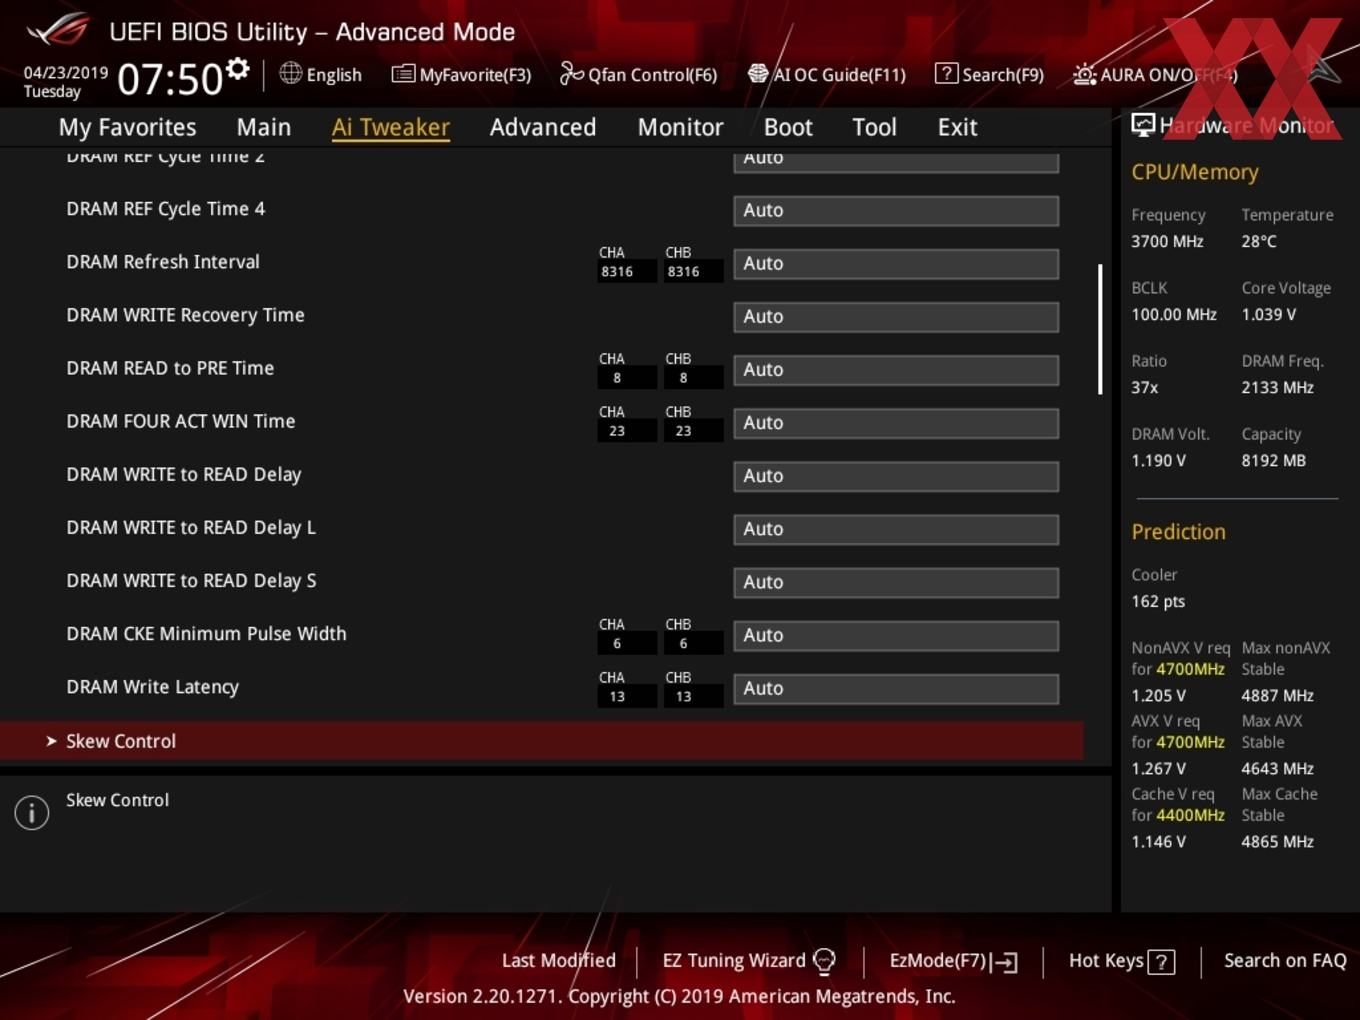Viewport: 1360px width, 1020px height.
Task: Click the Hot Keys question mark icon
Action: 1161,962
